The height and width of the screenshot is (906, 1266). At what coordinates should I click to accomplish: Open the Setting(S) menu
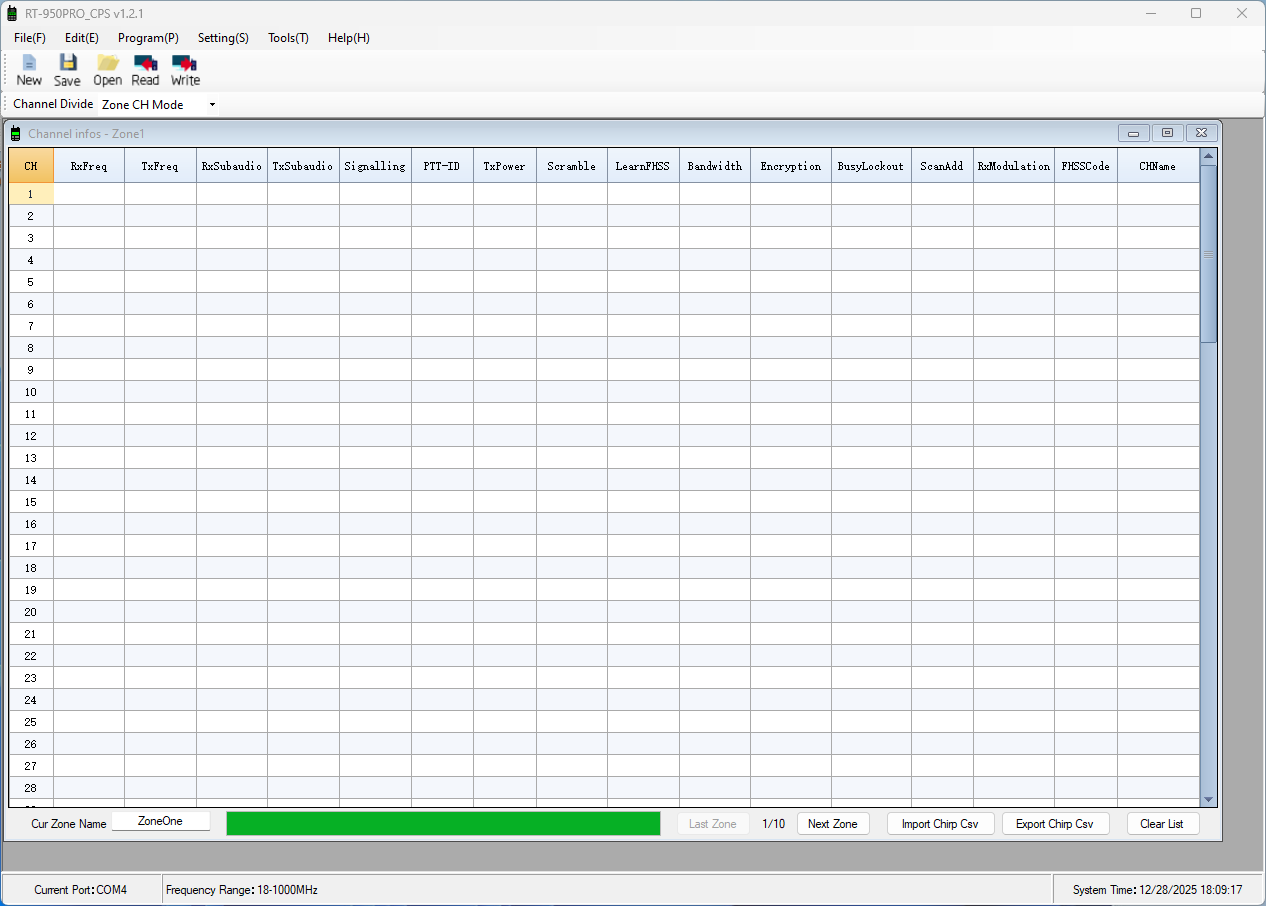223,38
